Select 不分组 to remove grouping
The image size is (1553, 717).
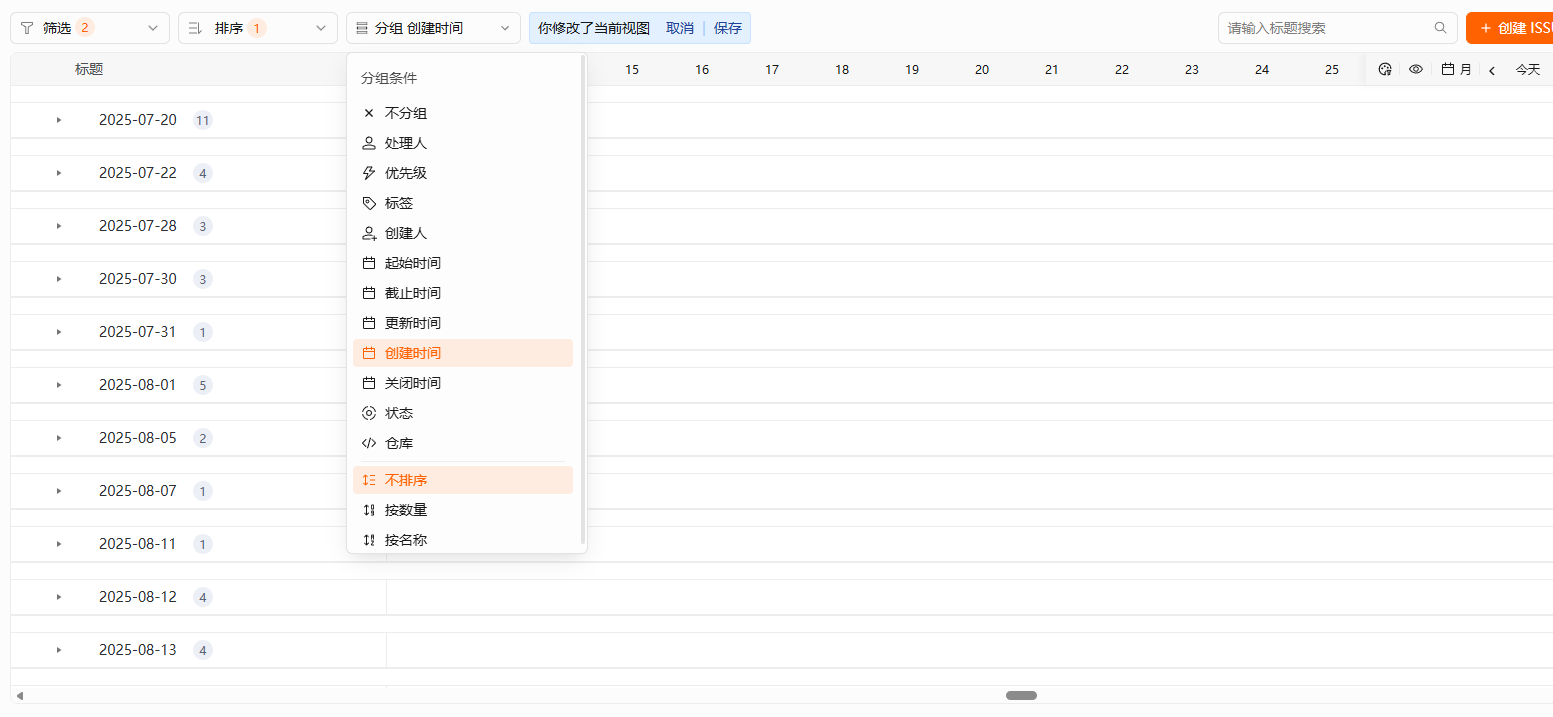coord(404,112)
